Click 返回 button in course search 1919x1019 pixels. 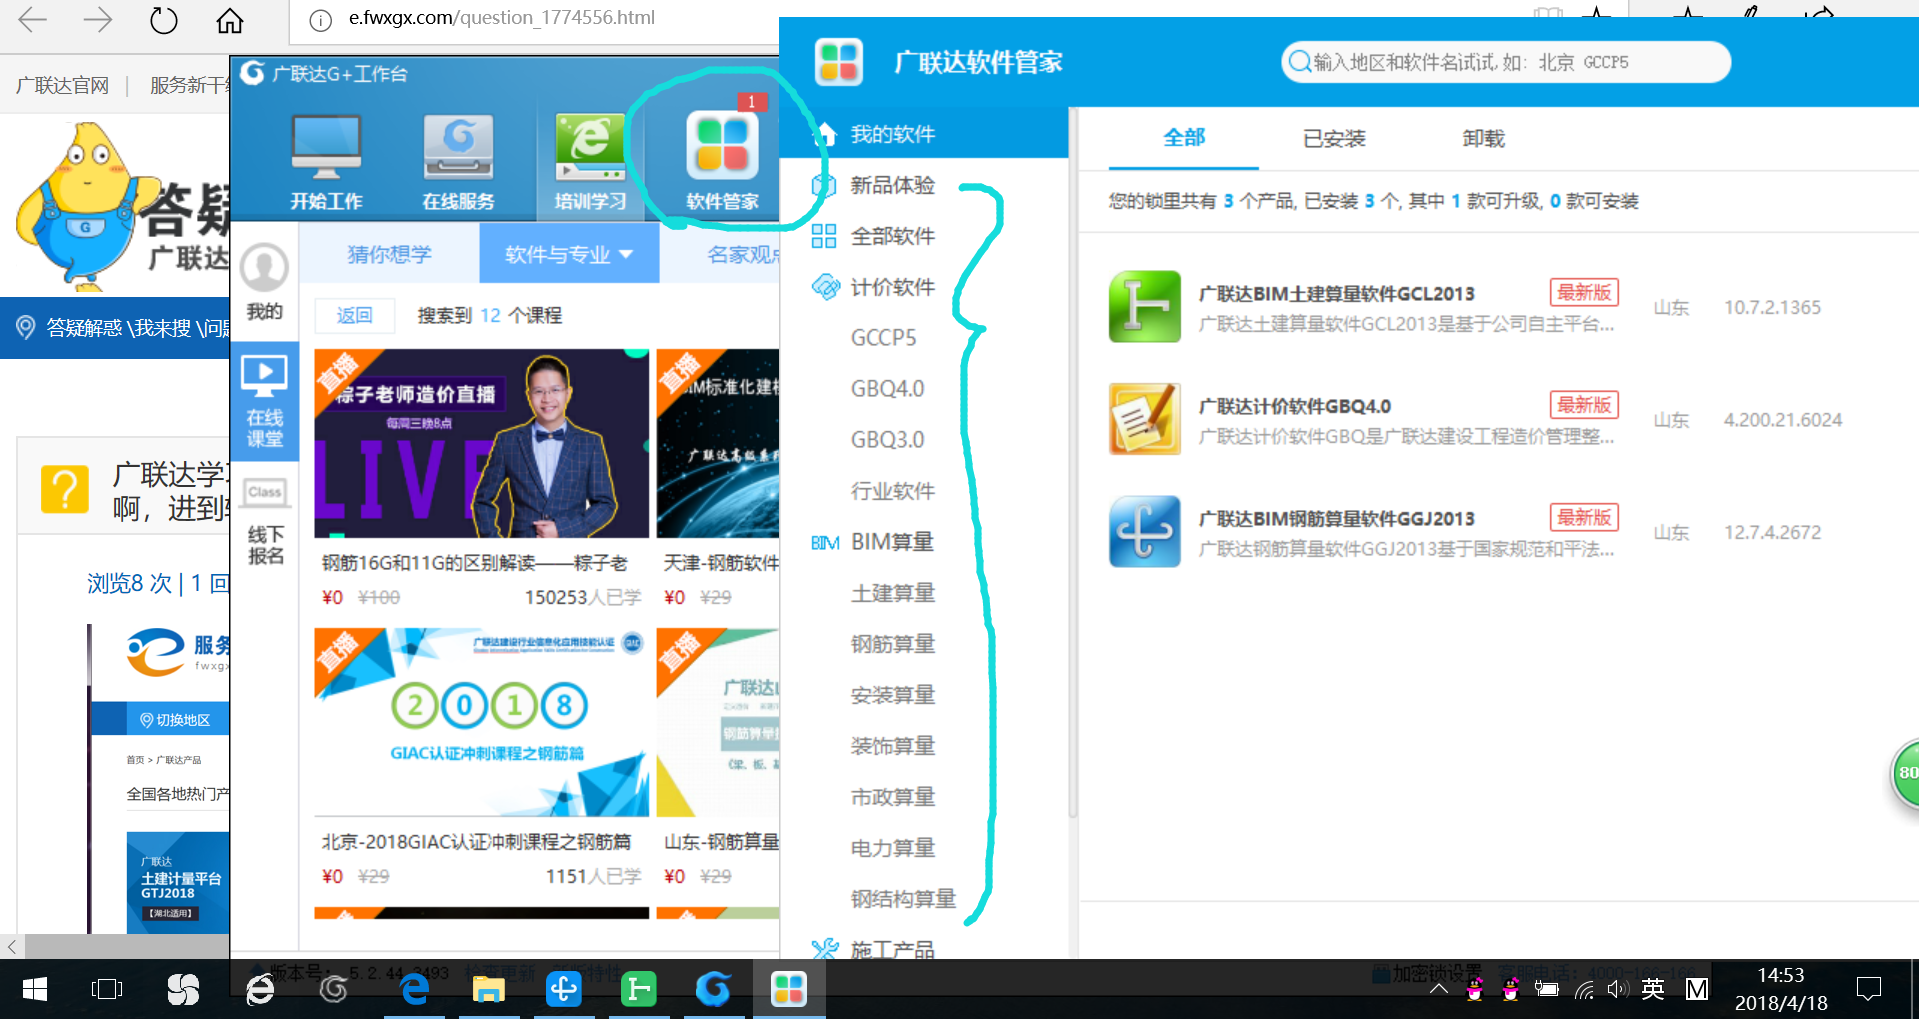tap(354, 315)
